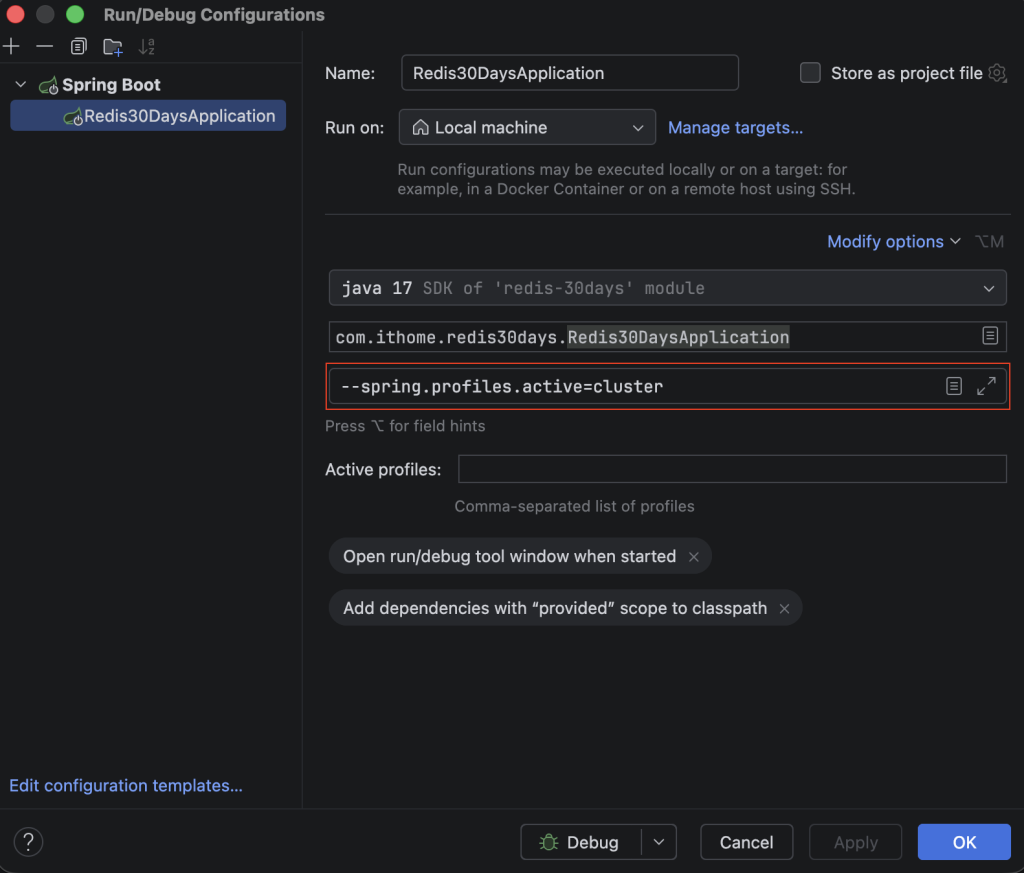Collapse the Spring Boot tree node
The width and height of the screenshot is (1024, 873).
(21, 84)
